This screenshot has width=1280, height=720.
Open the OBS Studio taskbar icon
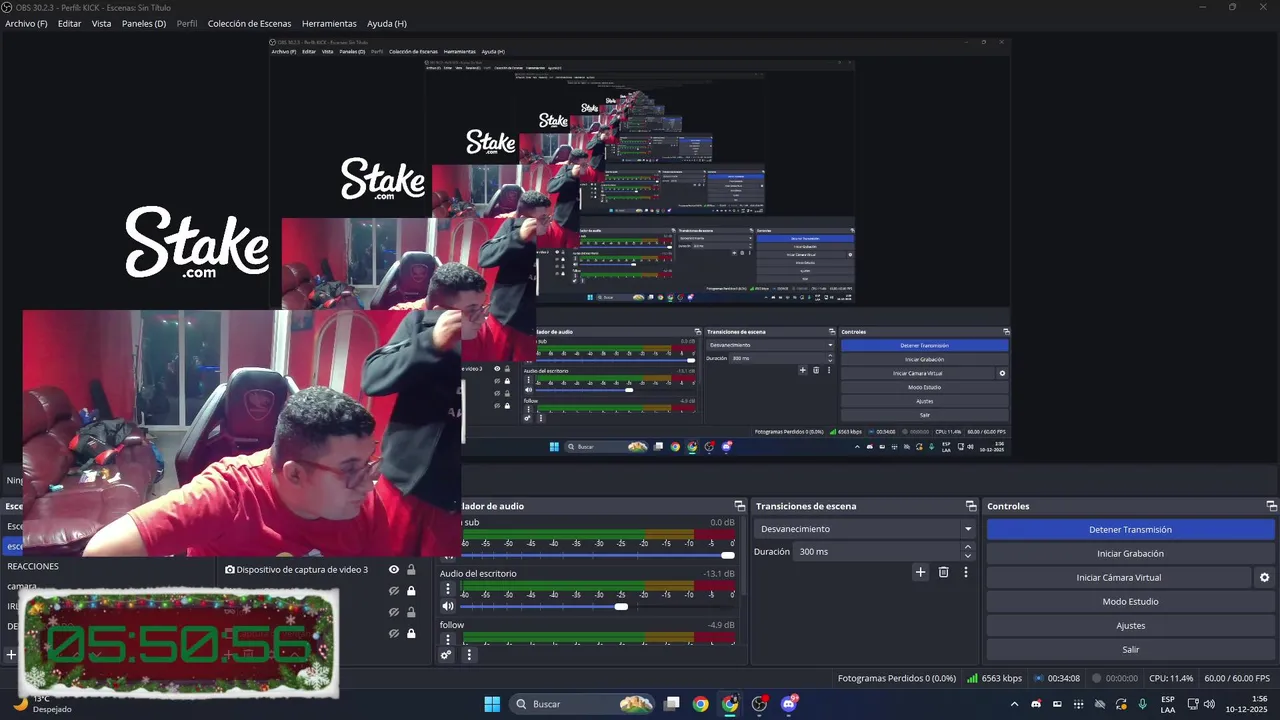[759, 704]
